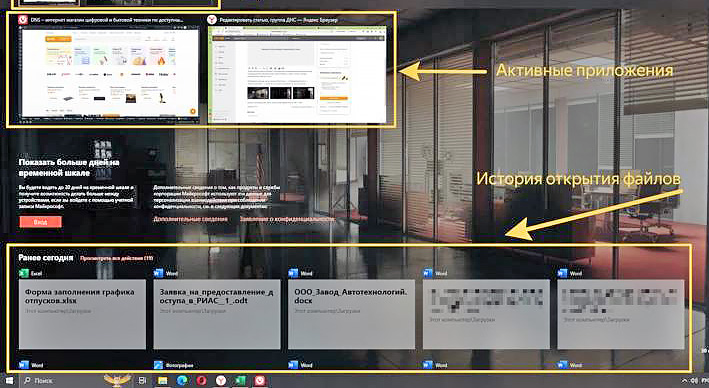Open Excel from the taskbar
This screenshot has width=709, height=388.
pos(240,381)
